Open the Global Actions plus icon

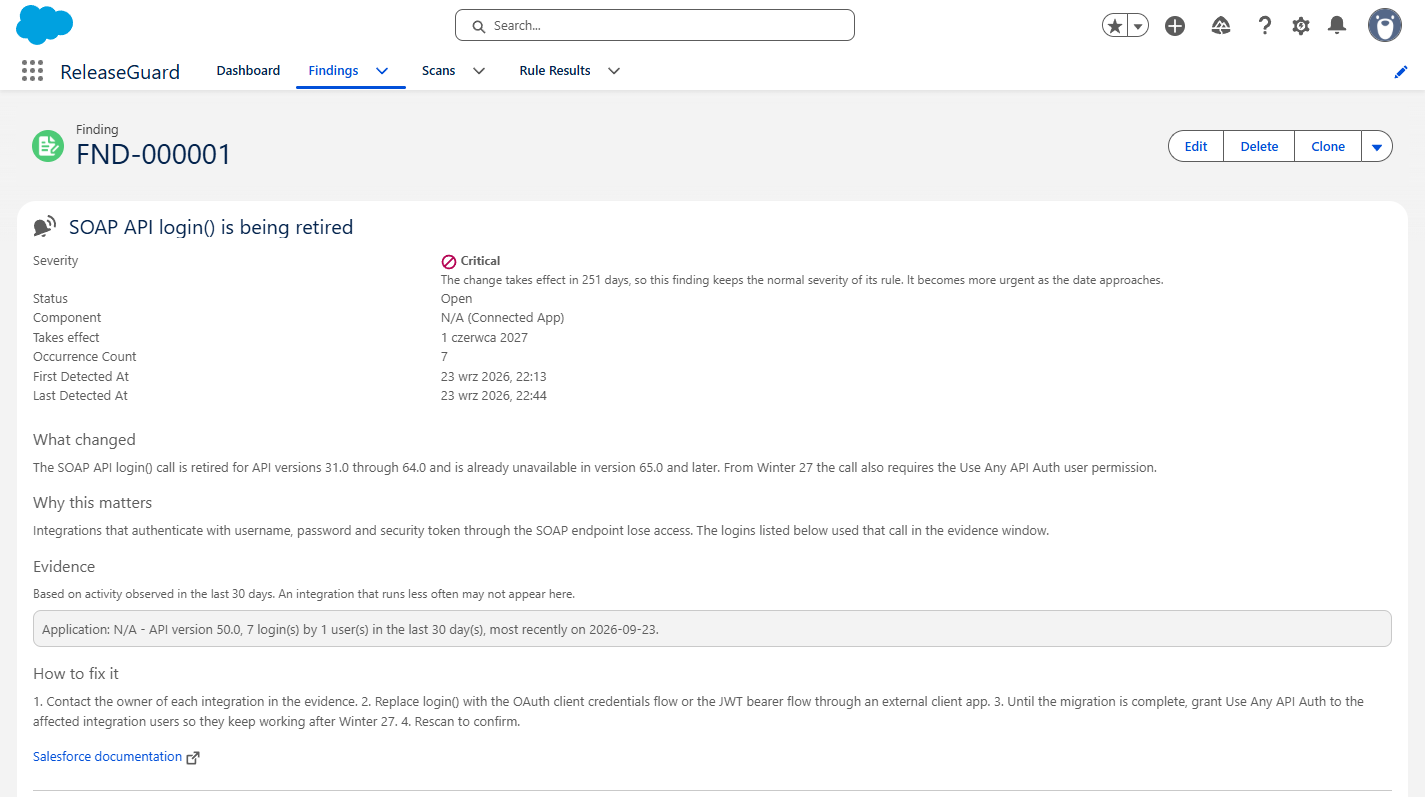pos(1175,26)
